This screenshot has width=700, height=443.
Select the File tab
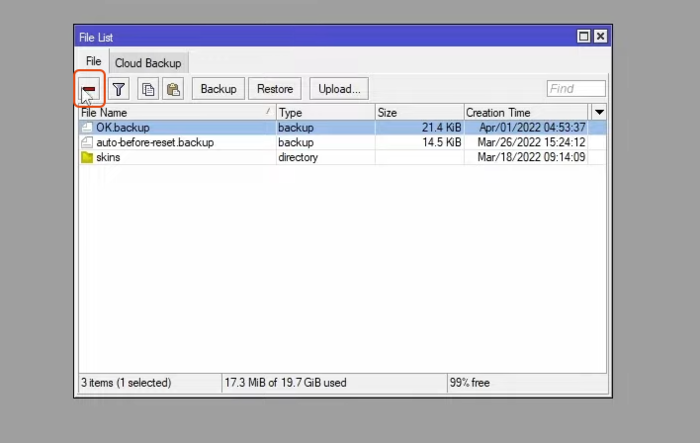click(x=93, y=62)
